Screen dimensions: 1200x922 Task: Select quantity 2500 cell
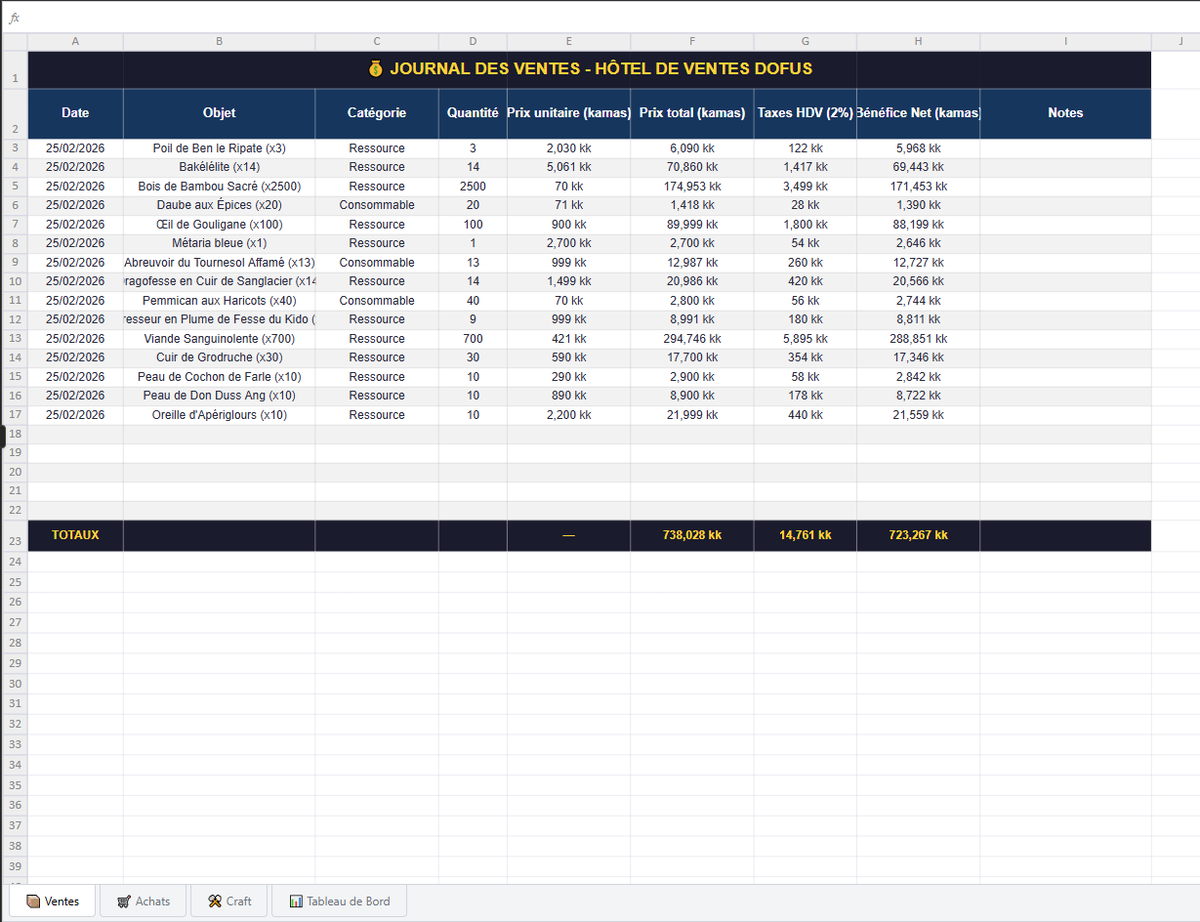pyautogui.click(x=473, y=186)
